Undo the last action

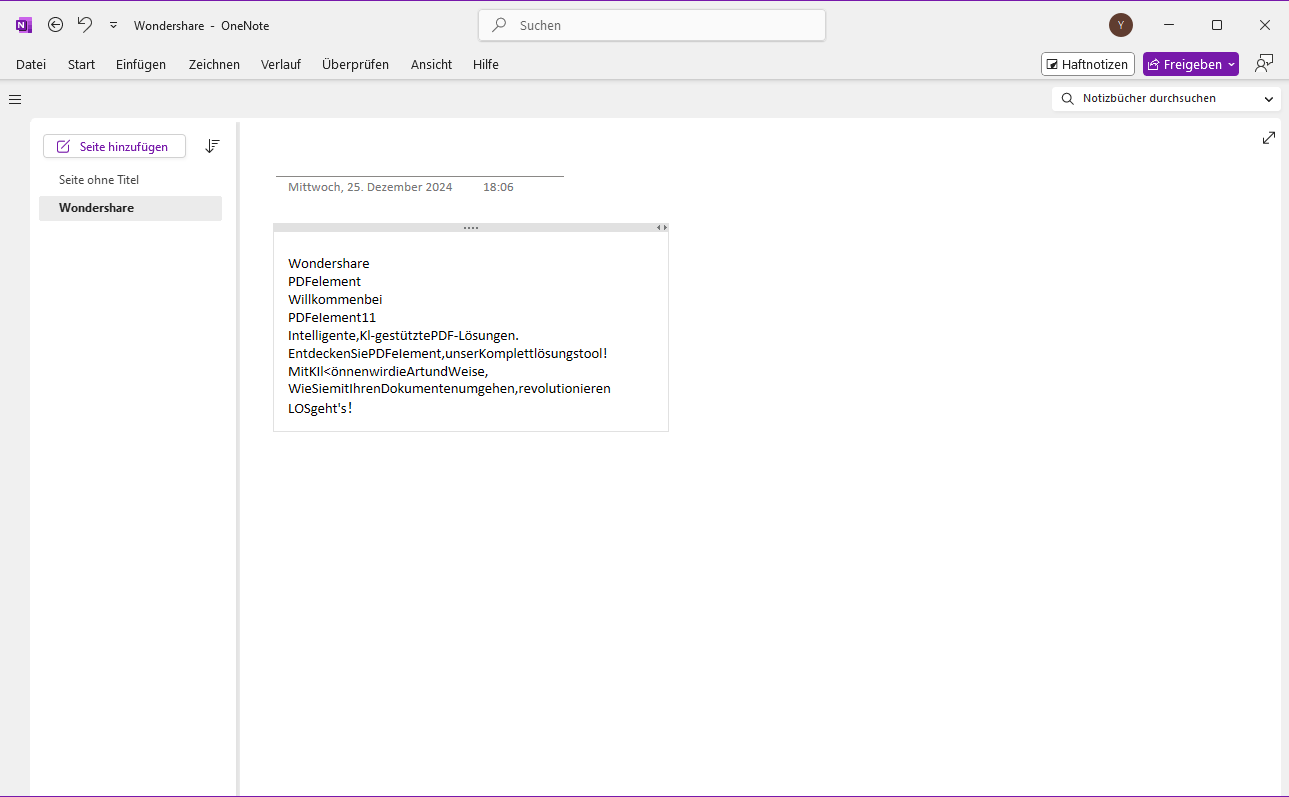[85, 25]
